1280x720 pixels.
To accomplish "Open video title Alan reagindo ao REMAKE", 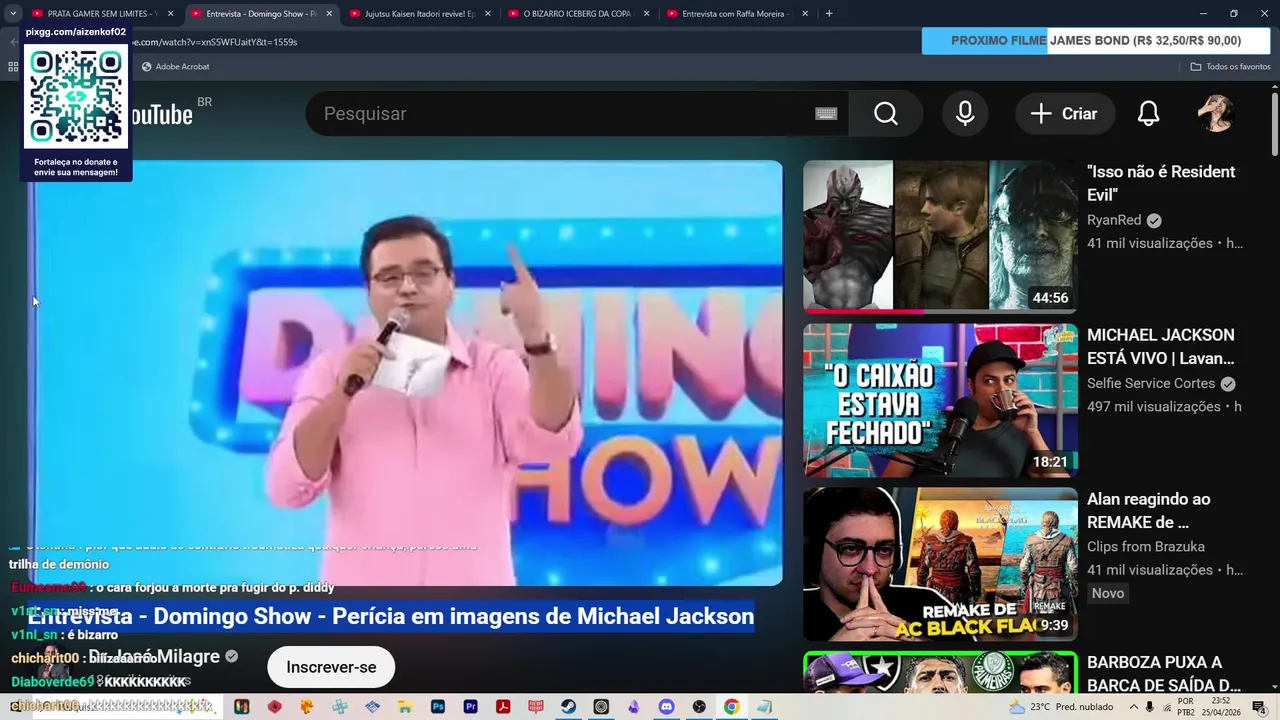I will 1148,510.
